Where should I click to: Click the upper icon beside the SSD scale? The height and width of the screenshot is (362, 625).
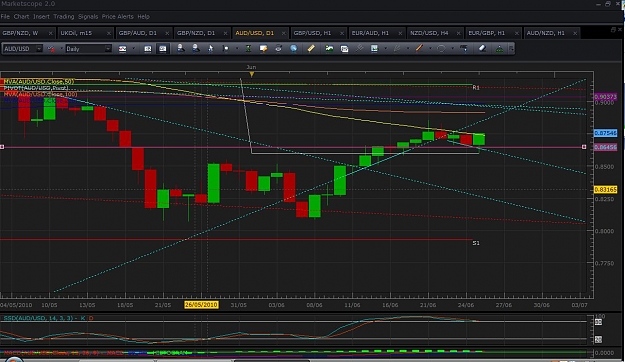[x=598, y=322]
